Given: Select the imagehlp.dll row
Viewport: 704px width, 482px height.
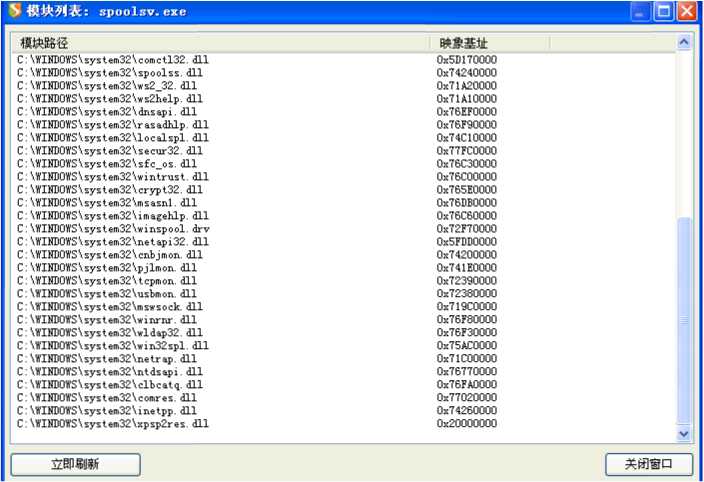Looking at the screenshot, I should (x=343, y=216).
